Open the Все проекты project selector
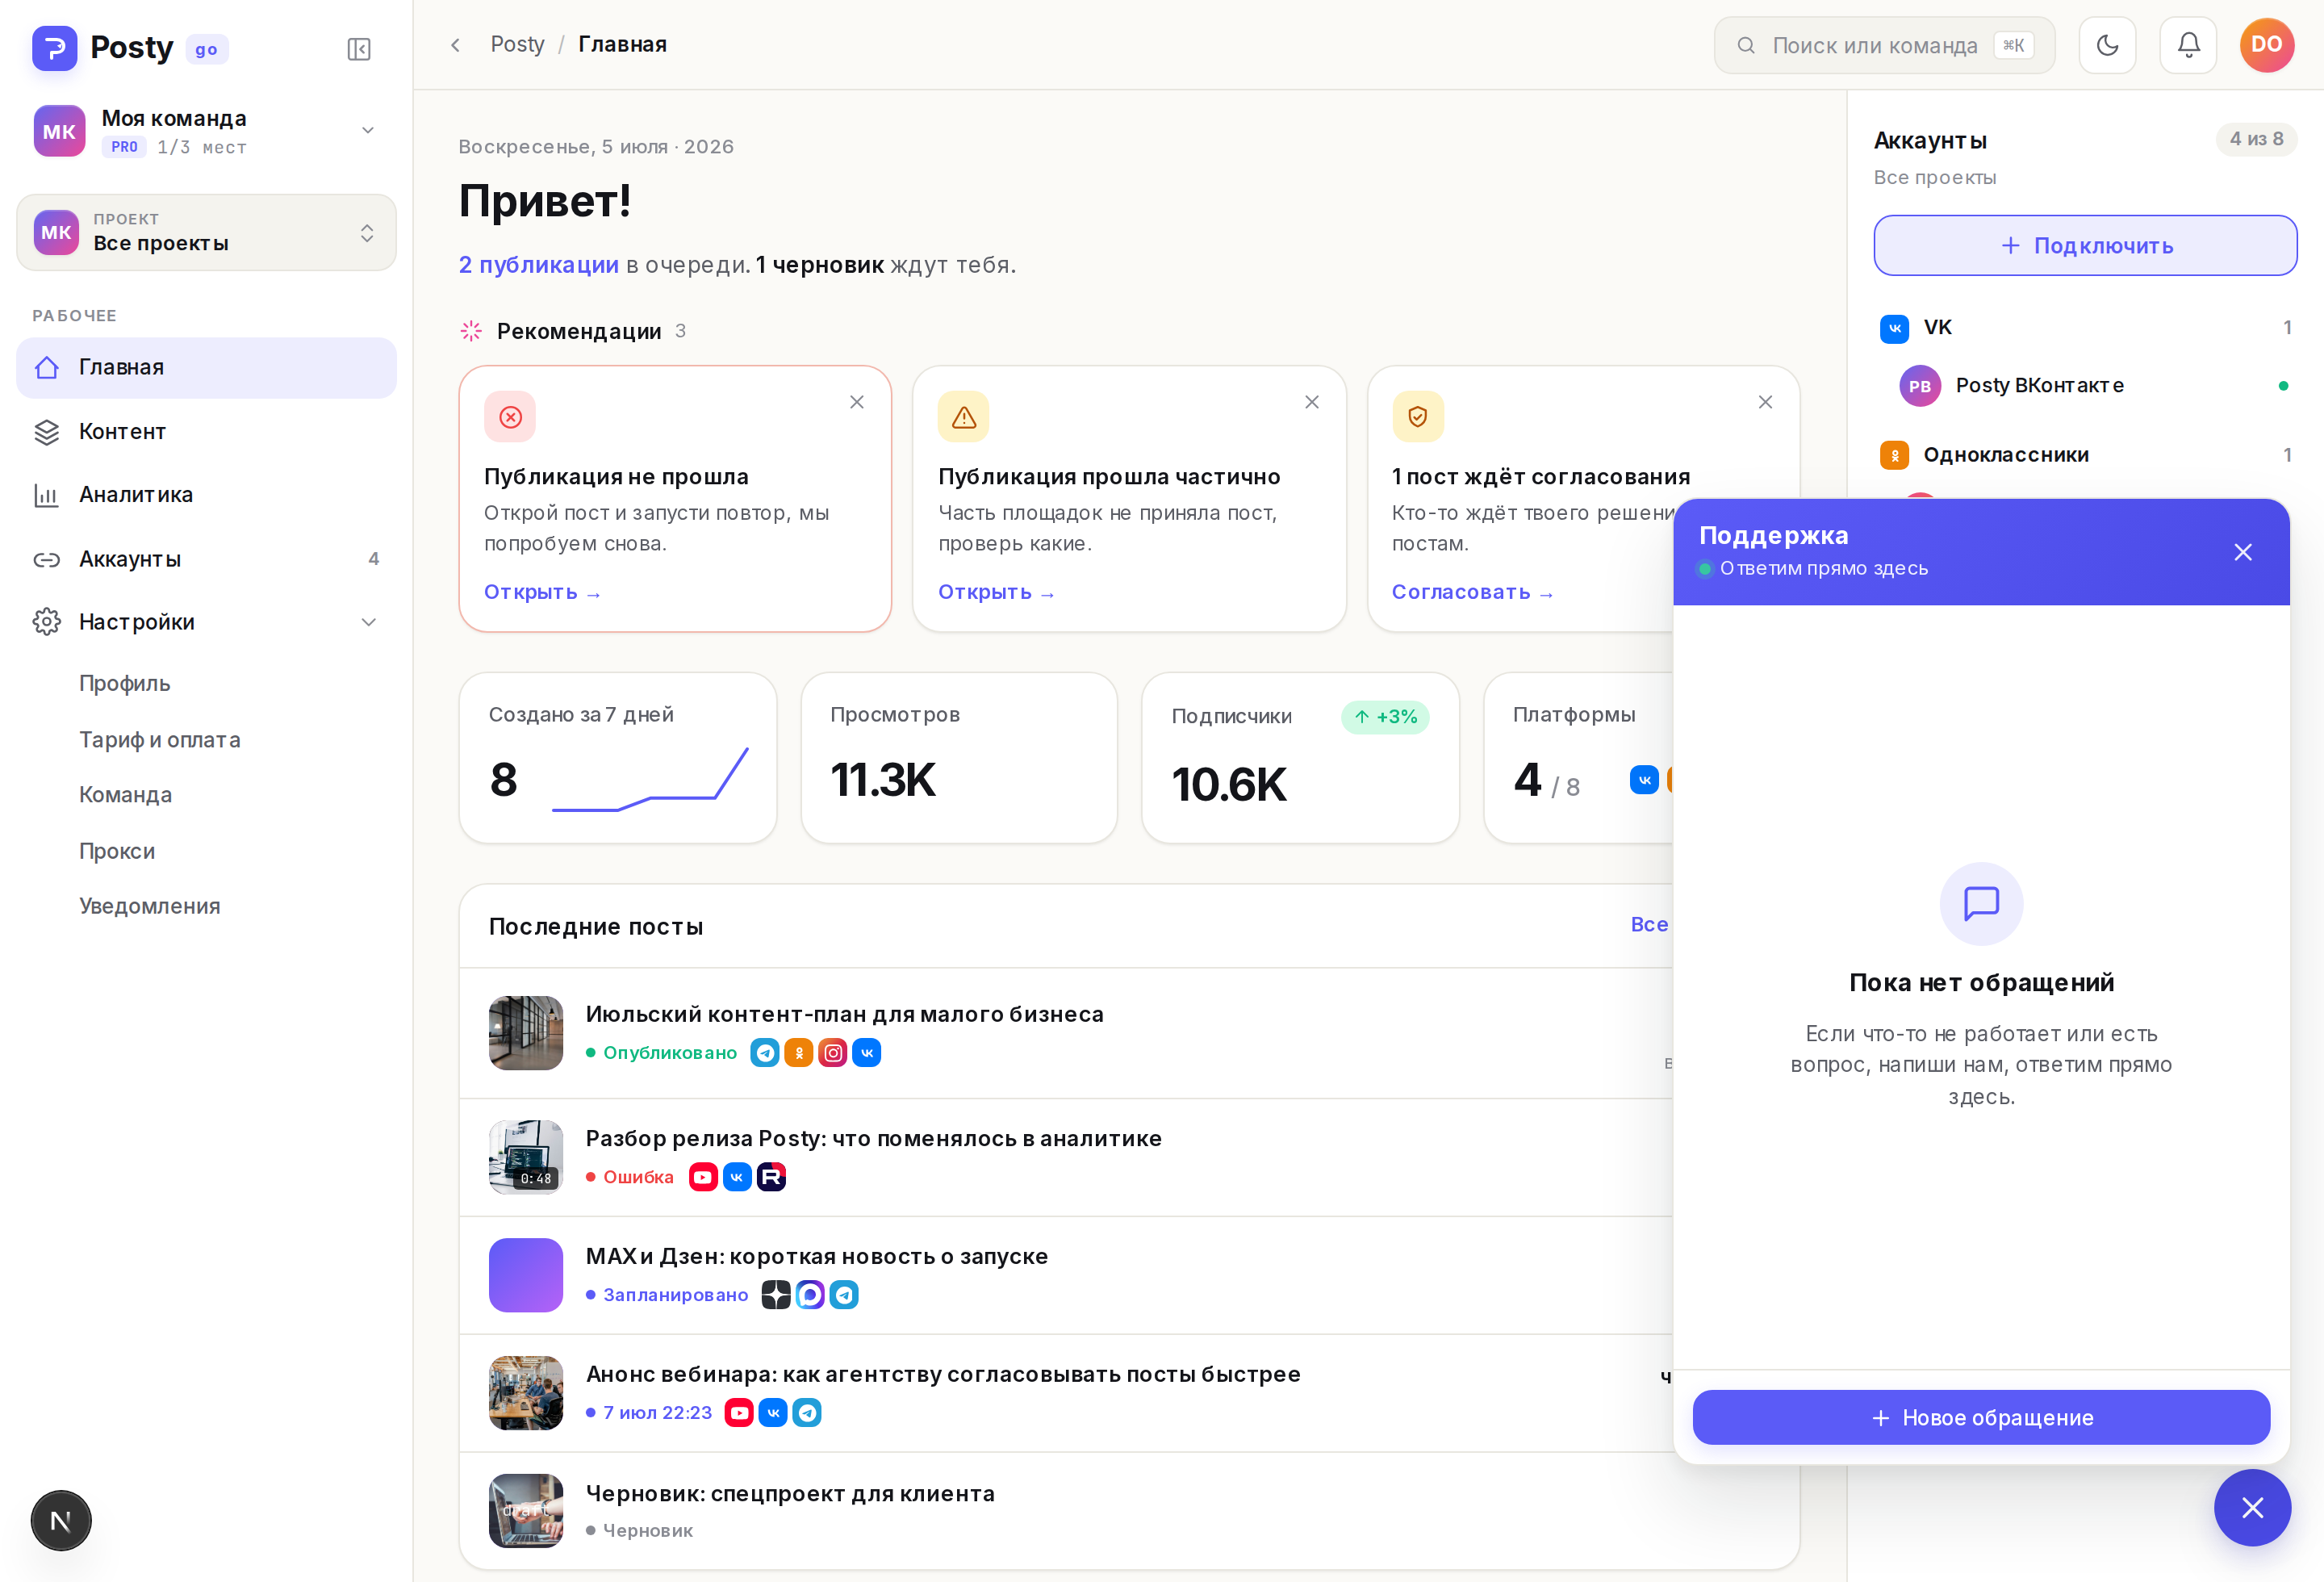 [206, 233]
